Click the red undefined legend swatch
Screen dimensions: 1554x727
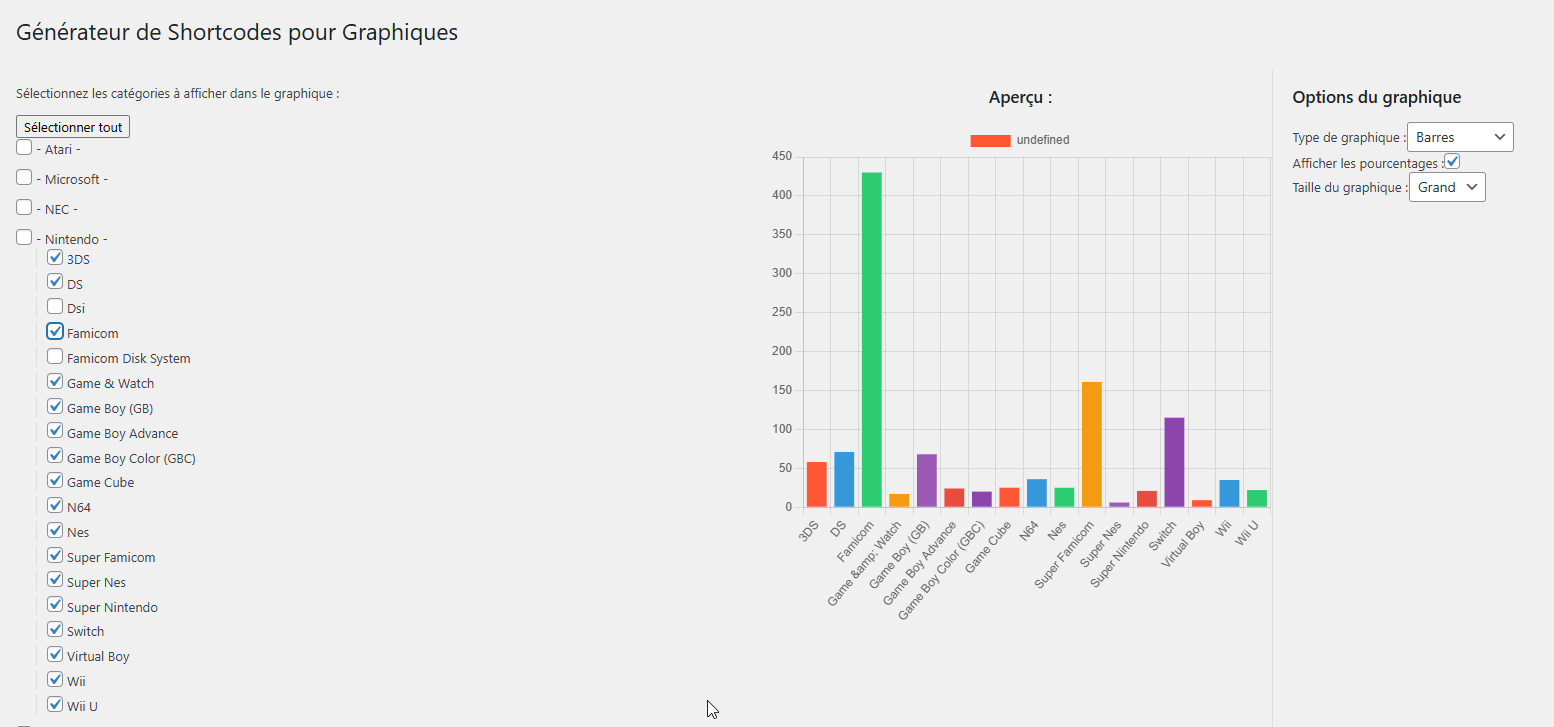click(990, 140)
